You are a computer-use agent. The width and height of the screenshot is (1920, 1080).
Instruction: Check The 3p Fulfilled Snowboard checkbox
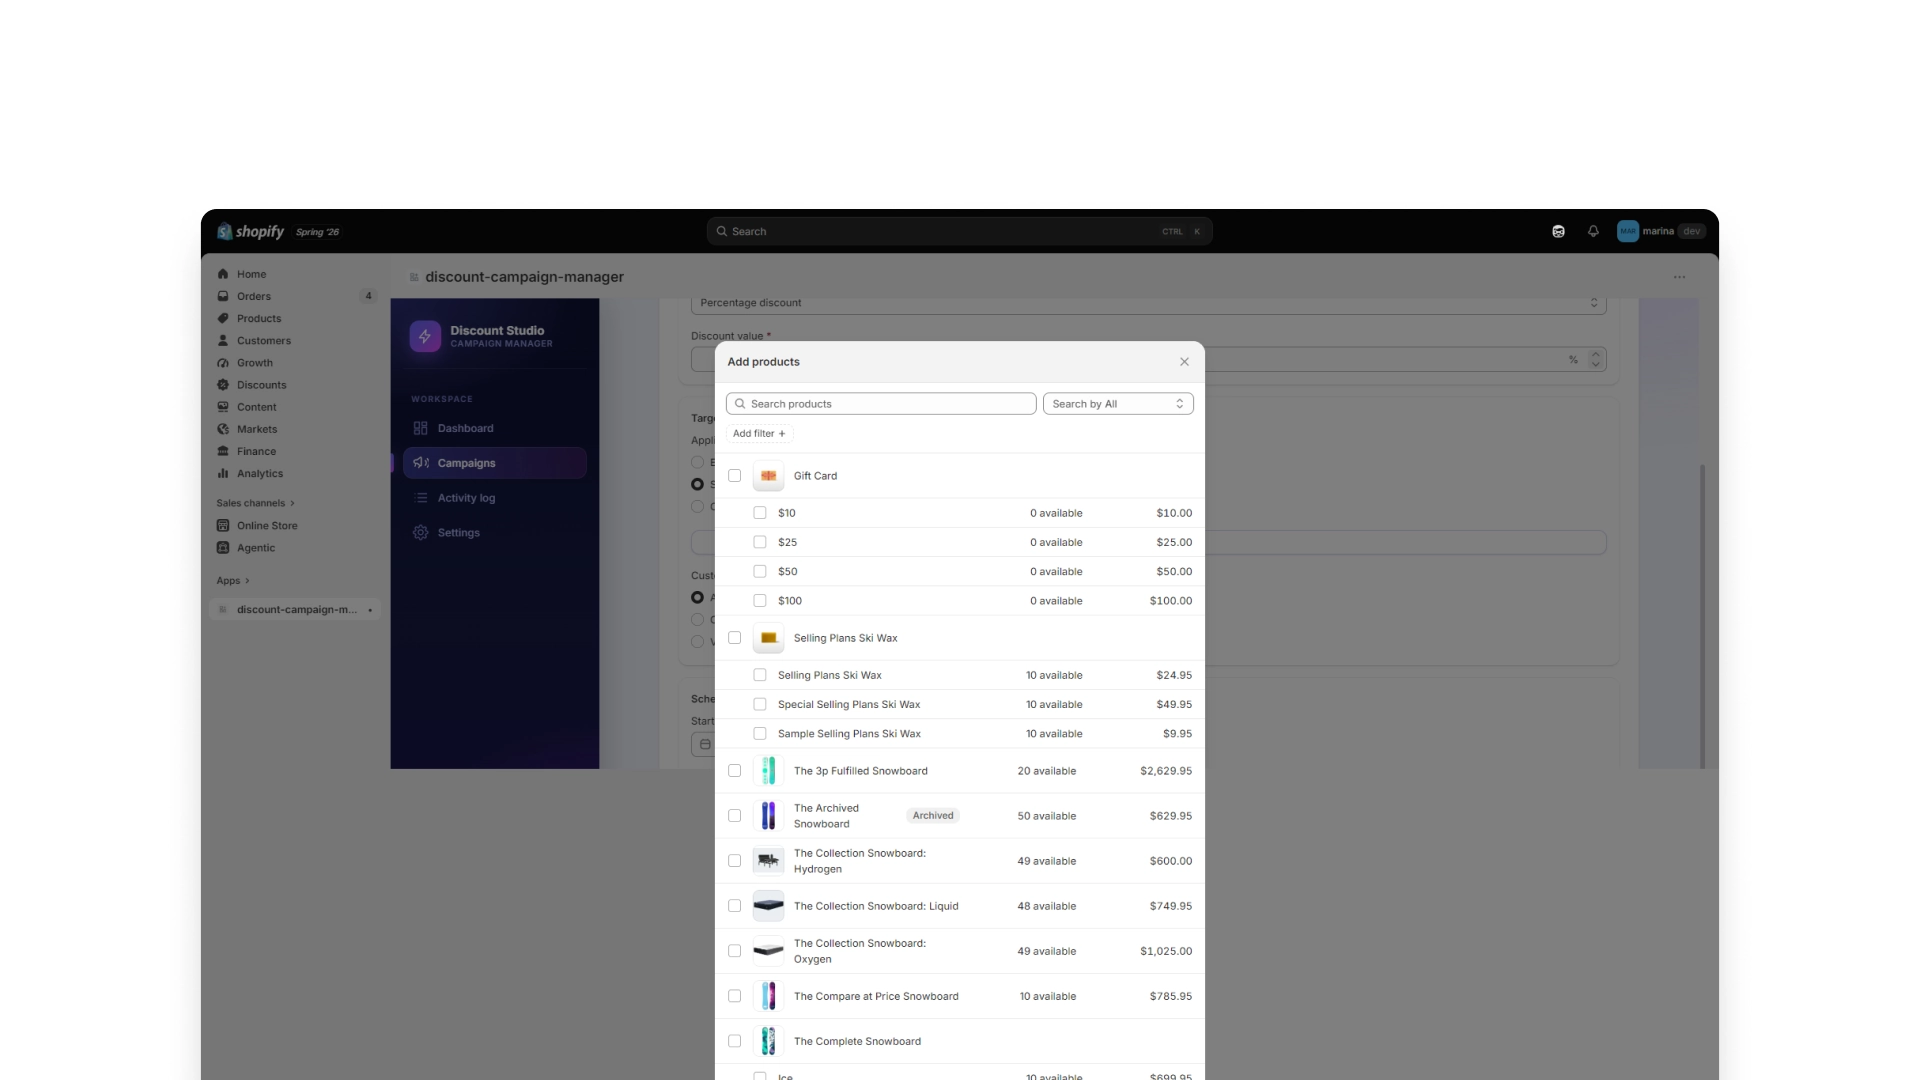(735, 771)
